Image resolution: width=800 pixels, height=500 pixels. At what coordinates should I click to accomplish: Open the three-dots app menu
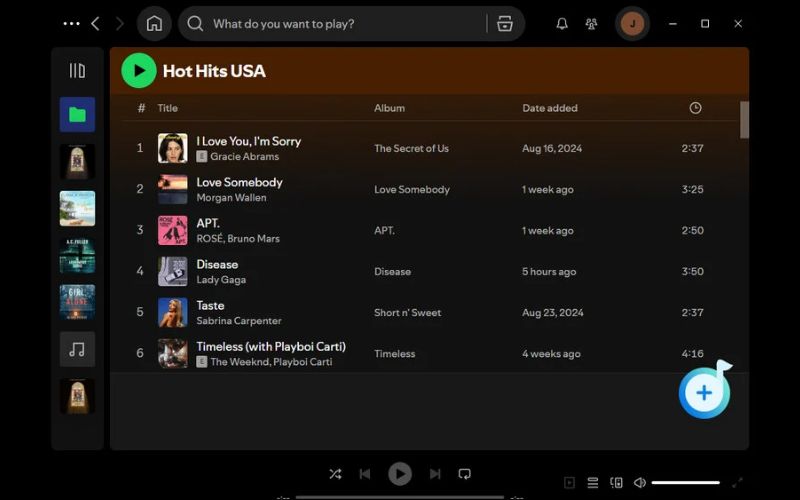tap(71, 24)
